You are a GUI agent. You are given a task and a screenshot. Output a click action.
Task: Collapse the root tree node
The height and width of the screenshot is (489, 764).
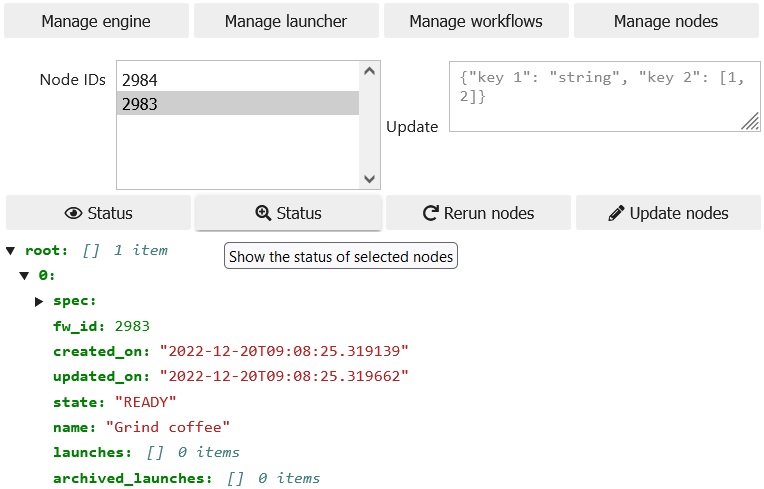point(11,251)
